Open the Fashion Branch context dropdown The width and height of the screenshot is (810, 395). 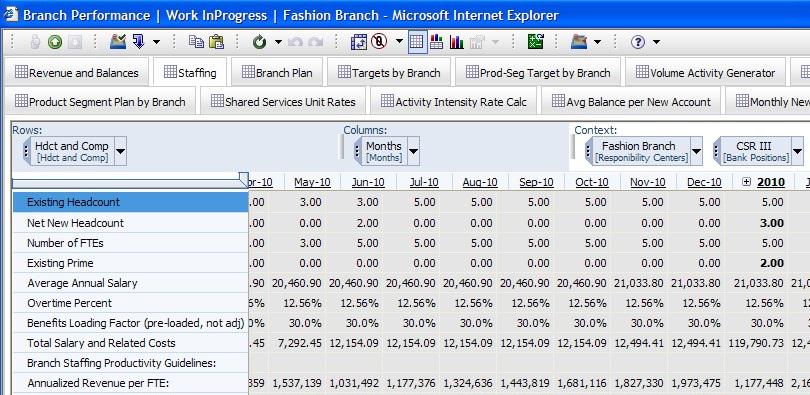(x=696, y=151)
